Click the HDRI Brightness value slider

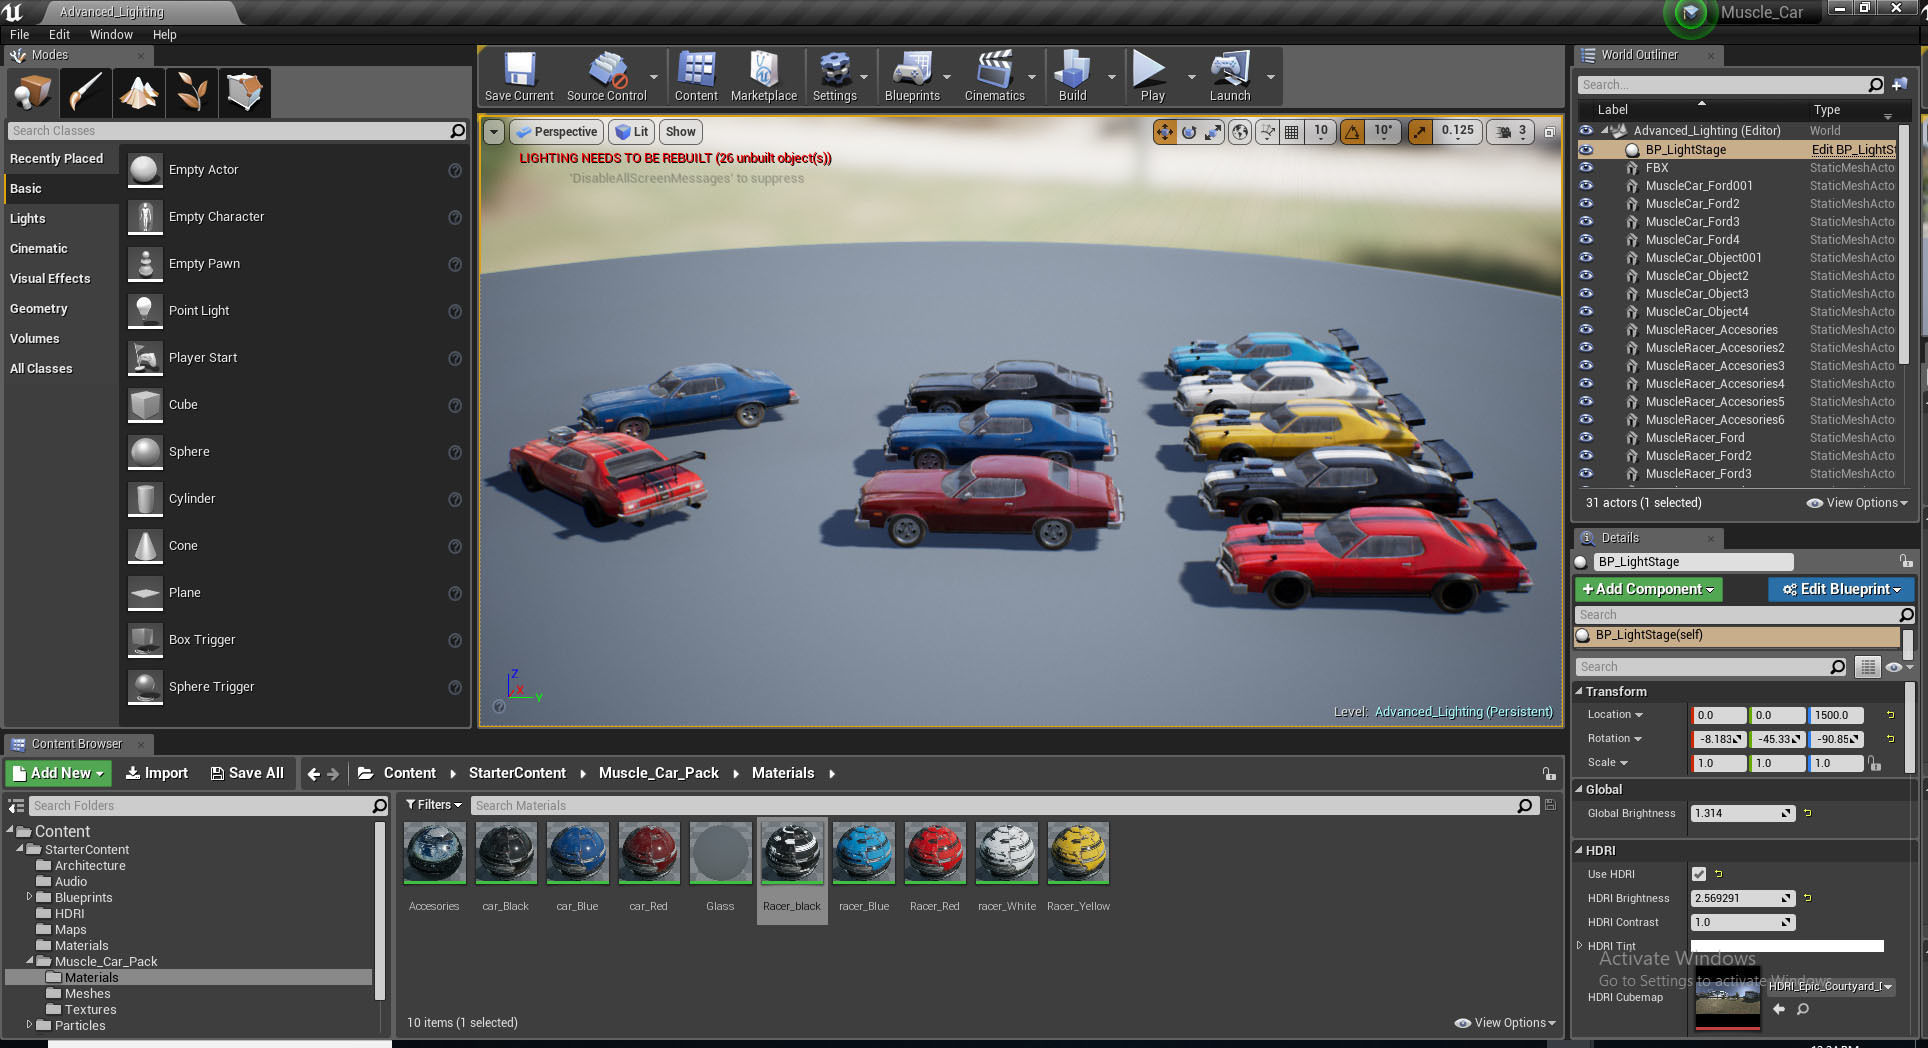1742,898
